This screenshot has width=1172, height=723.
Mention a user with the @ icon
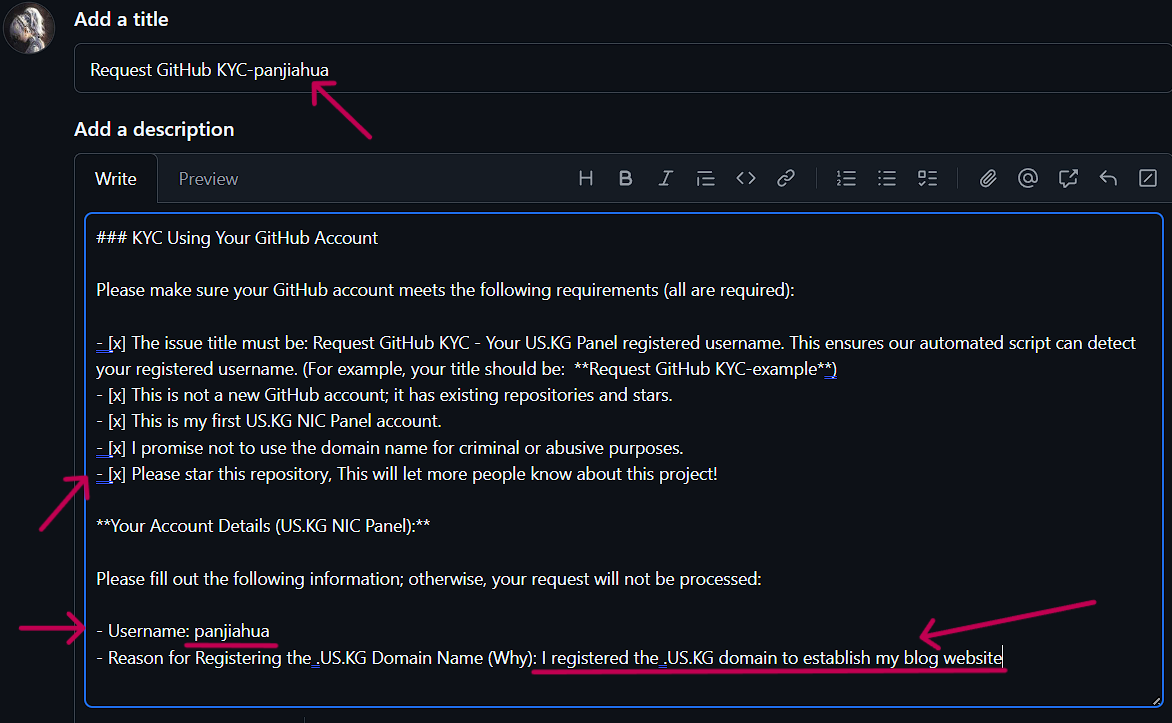(x=1028, y=179)
